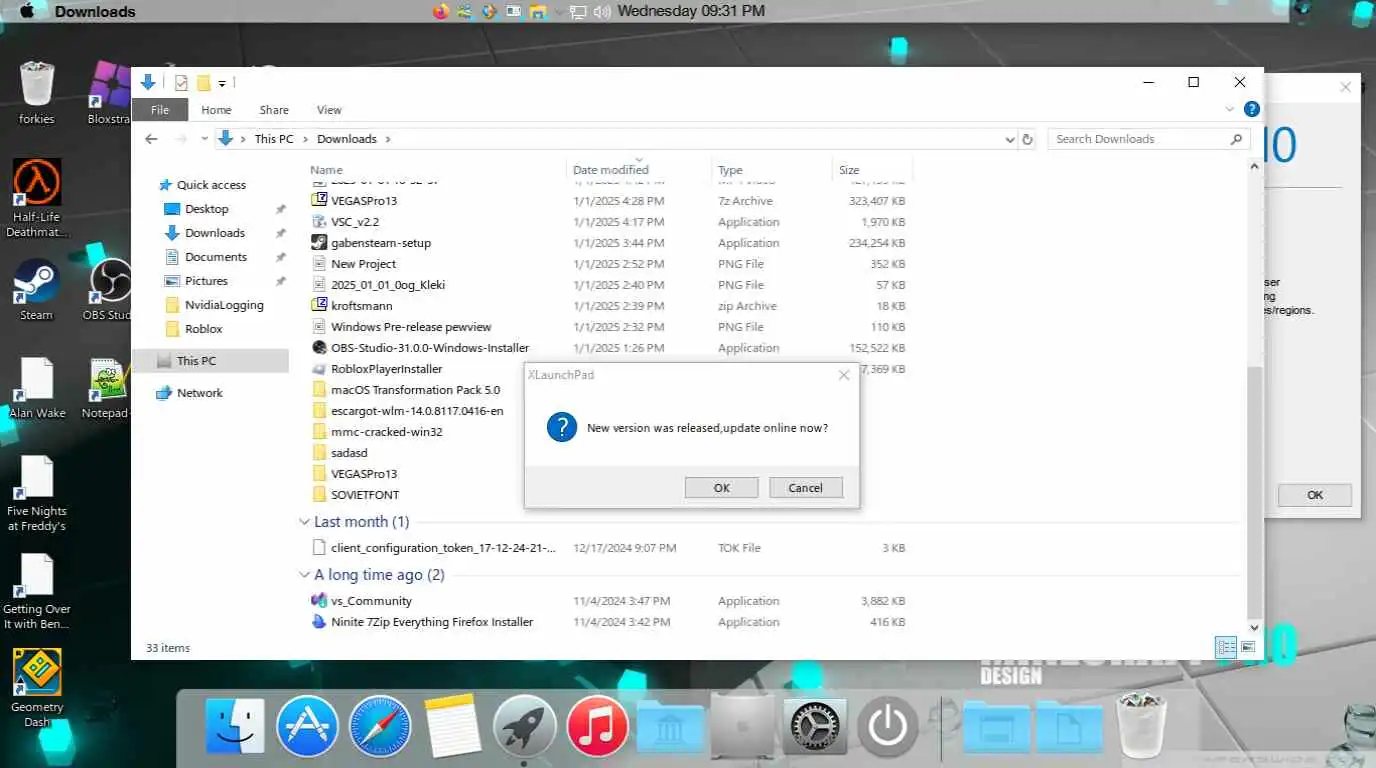Click the volume speaker icon in menu bar
The image size is (1376, 768).
pos(602,12)
